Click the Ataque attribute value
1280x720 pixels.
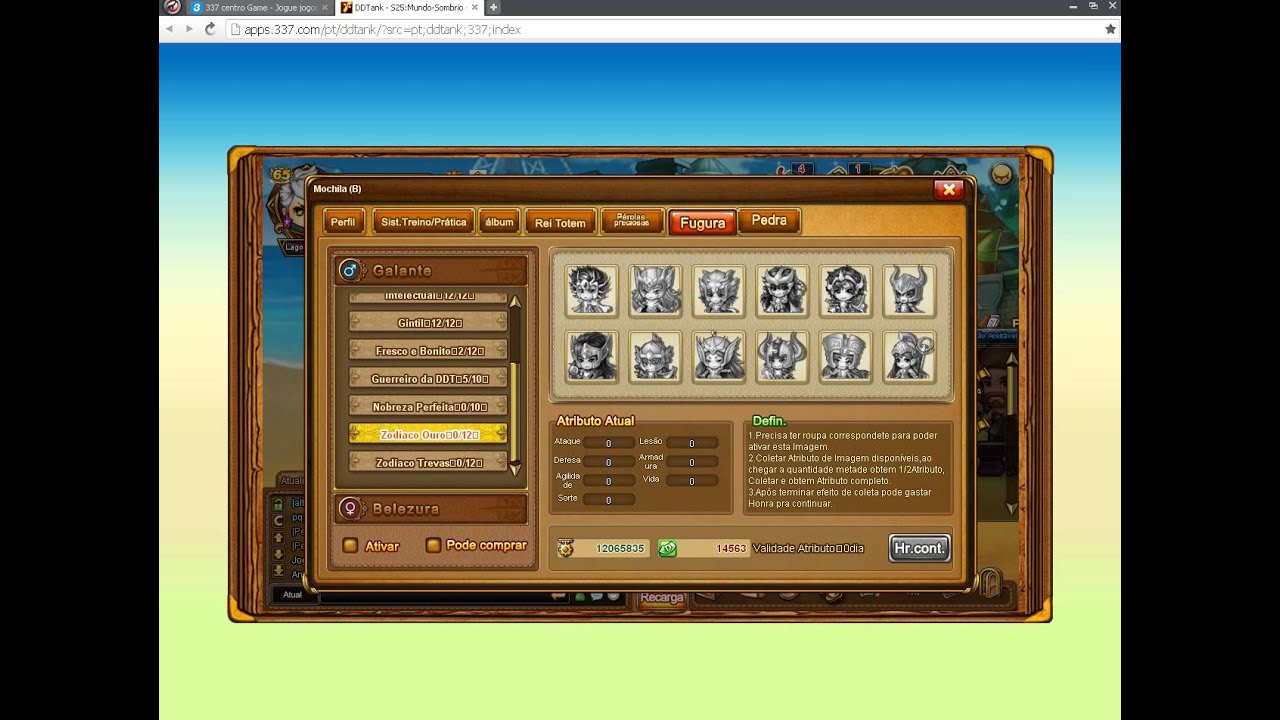point(608,443)
